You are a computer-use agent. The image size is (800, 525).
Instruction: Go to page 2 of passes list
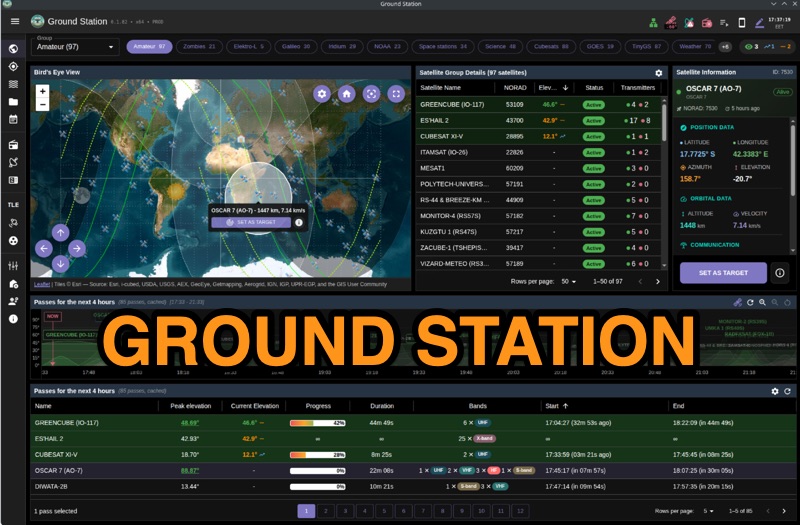coord(326,511)
